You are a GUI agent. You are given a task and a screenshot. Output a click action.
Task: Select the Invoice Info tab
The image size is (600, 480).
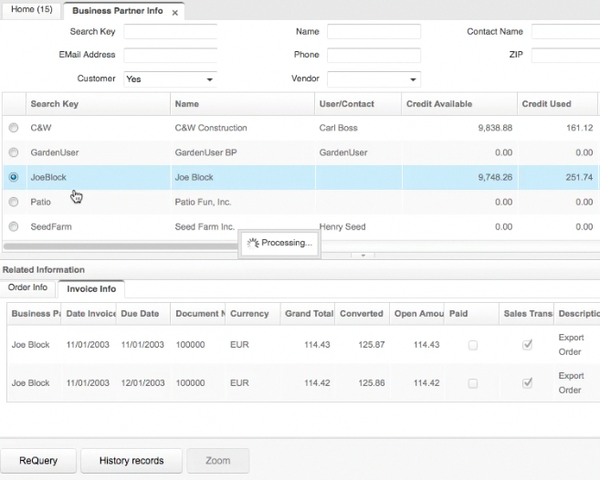(x=91, y=289)
